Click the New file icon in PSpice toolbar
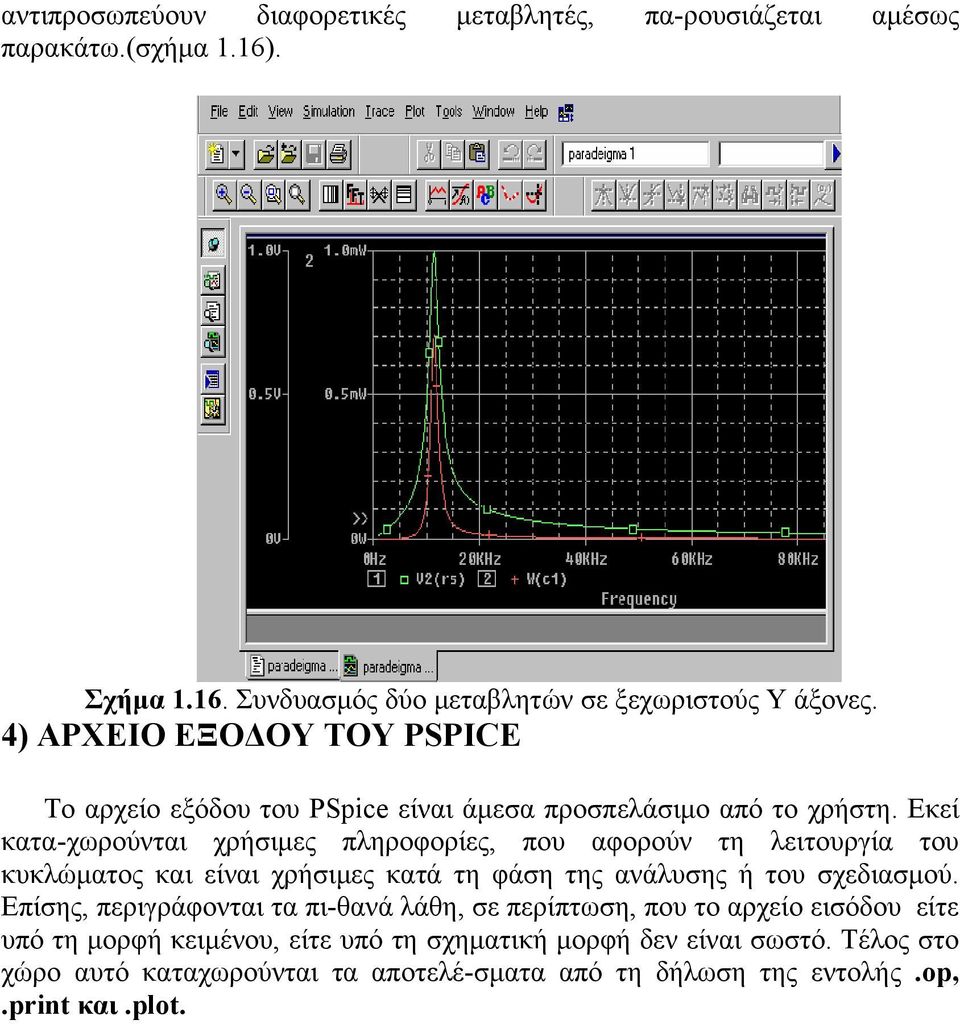Viewport: 960px width, 1024px height. (x=216, y=154)
